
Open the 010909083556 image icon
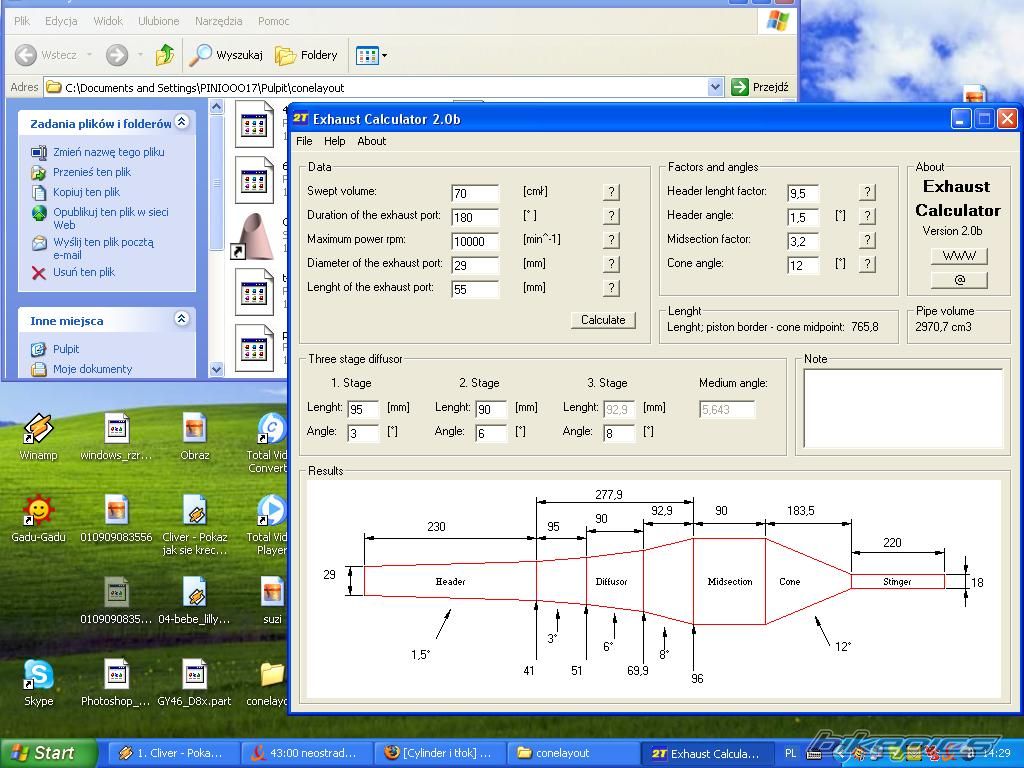tap(116, 517)
